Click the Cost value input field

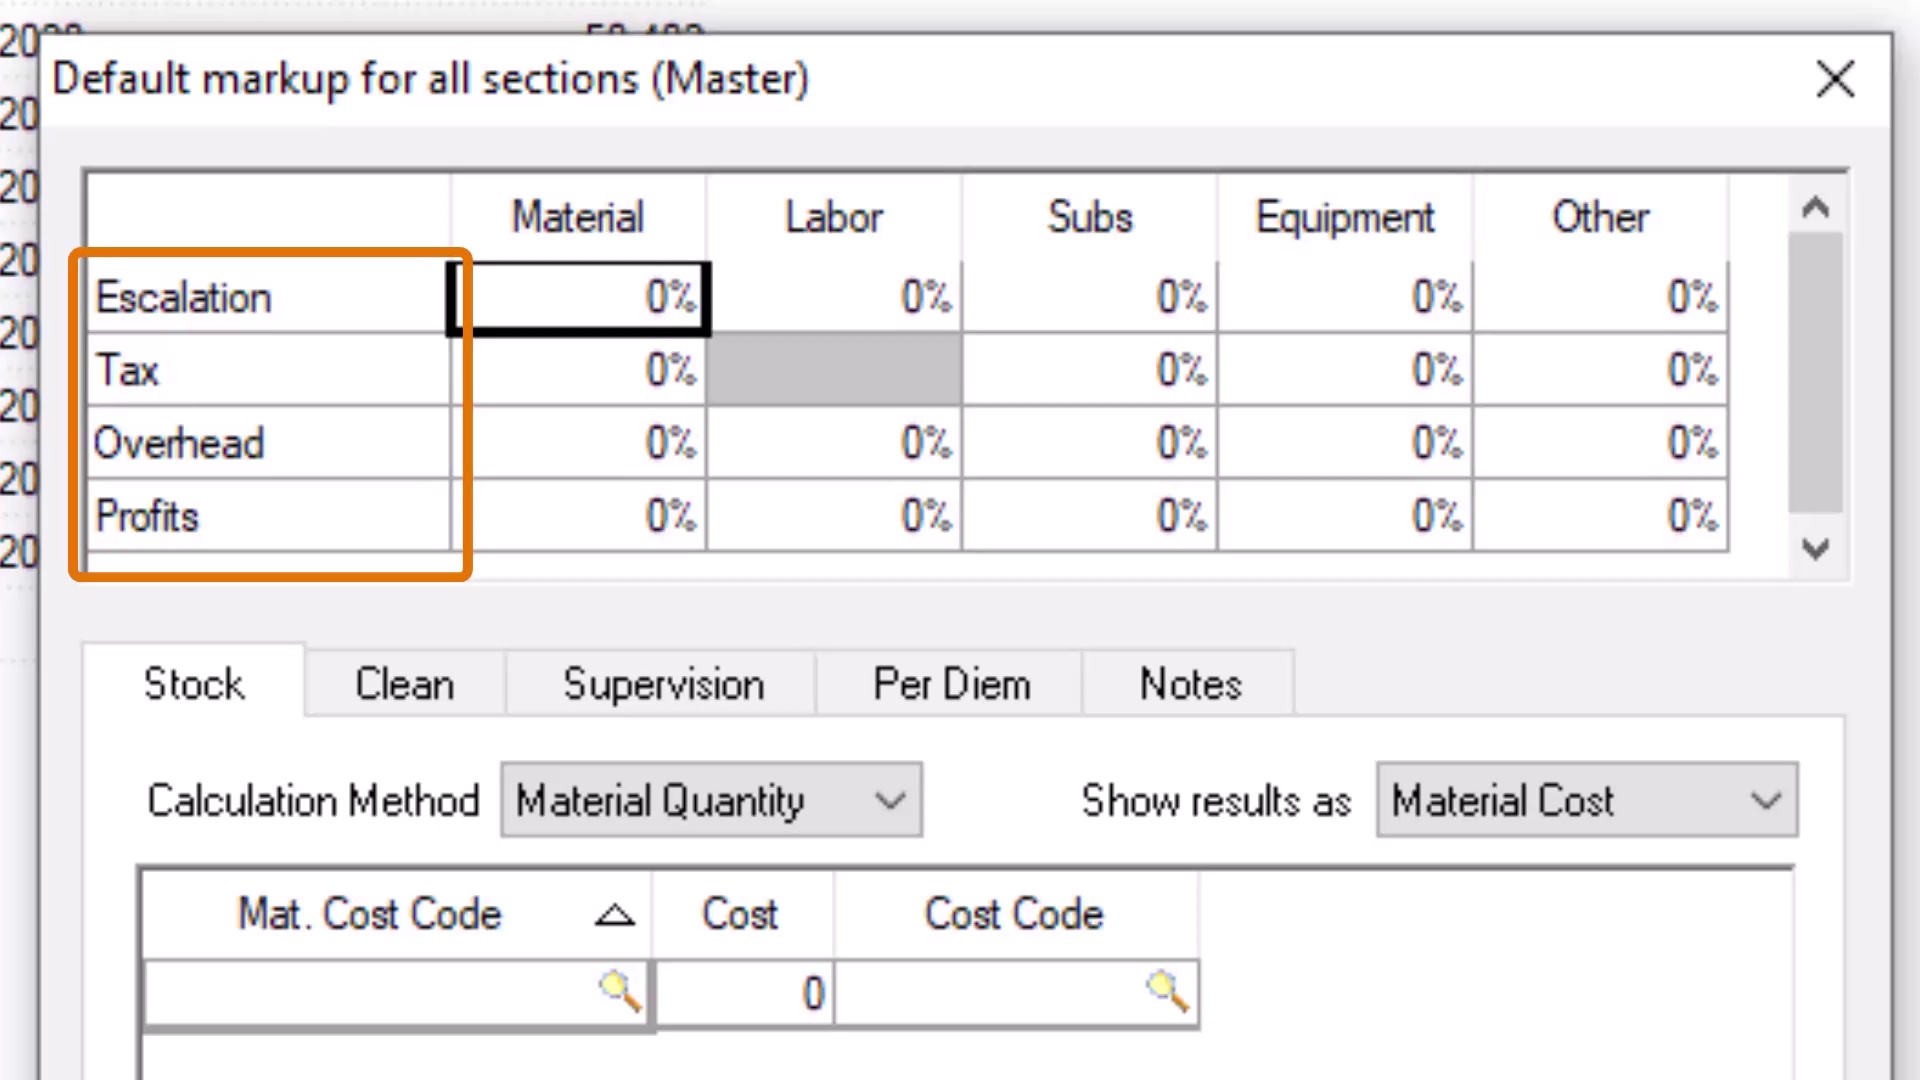(x=744, y=993)
